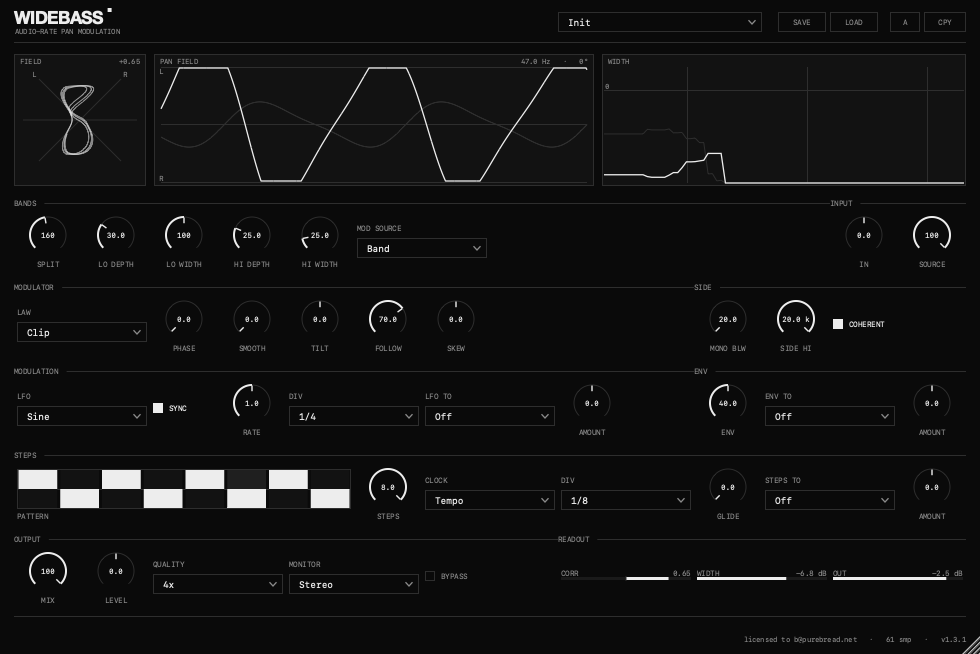Viewport: 980px width, 654px height.
Task: Click the TILT knob
Action: pyautogui.click(x=319, y=319)
